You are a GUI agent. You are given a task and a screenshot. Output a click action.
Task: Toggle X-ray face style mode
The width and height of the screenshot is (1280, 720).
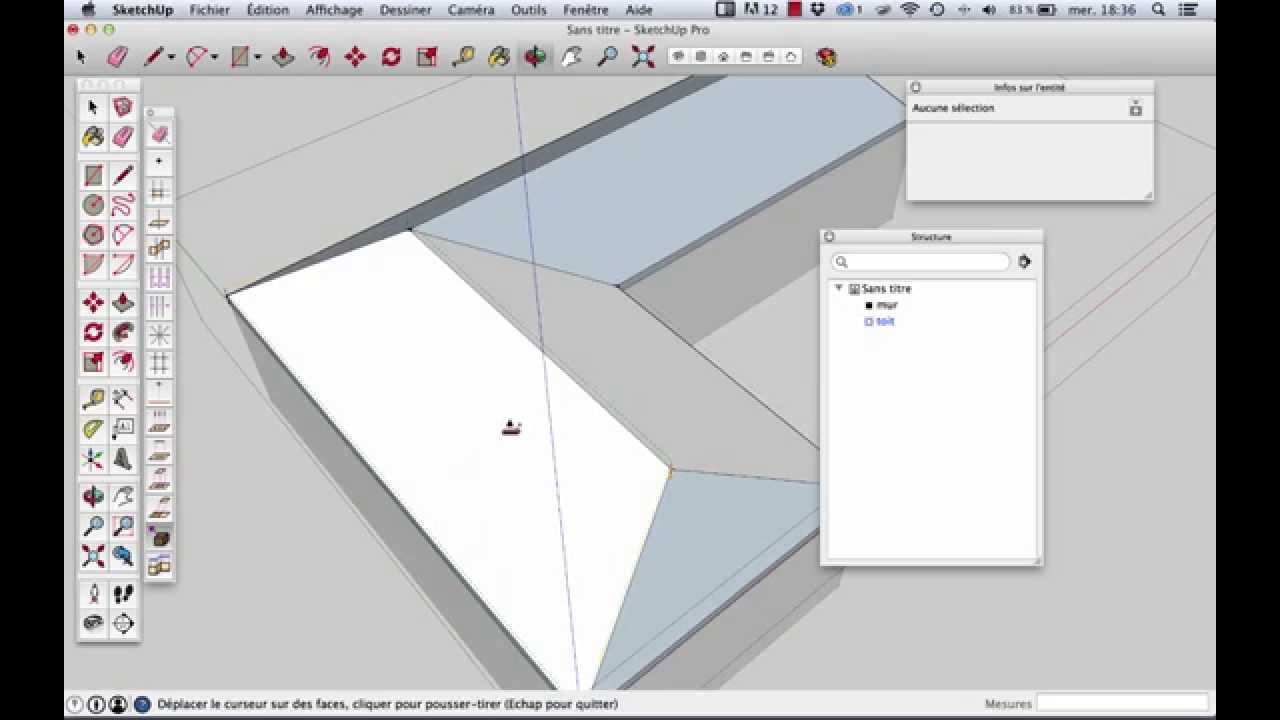click(x=678, y=57)
